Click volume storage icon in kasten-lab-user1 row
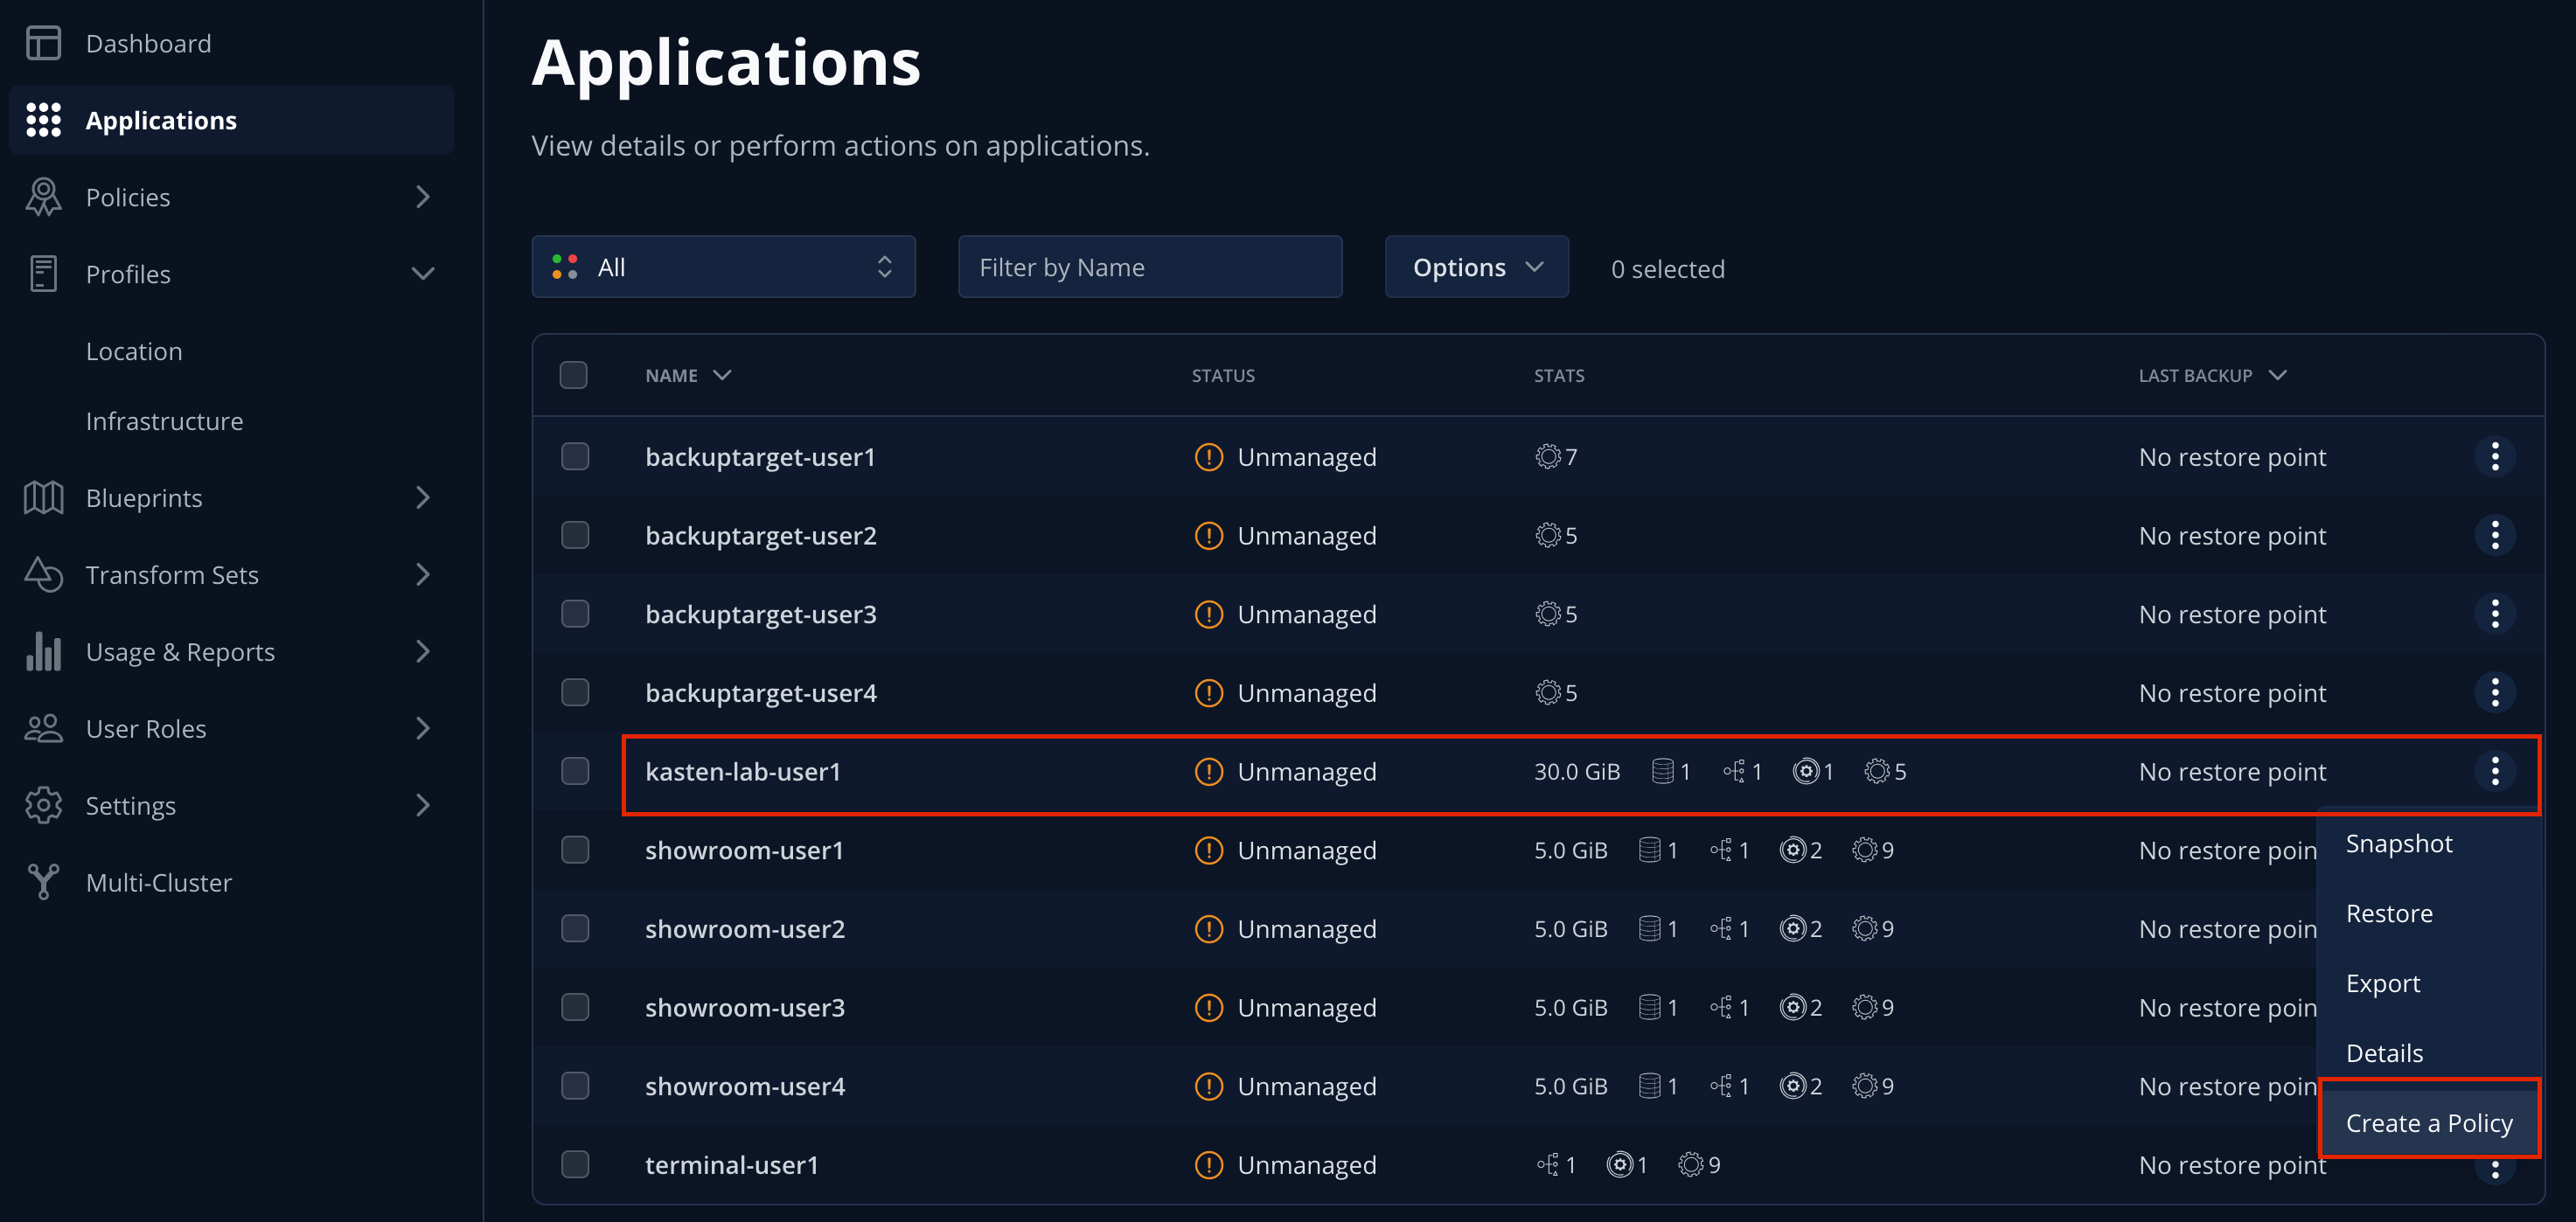Screen dimensions: 2576x1222 pyautogui.click(x=1662, y=771)
